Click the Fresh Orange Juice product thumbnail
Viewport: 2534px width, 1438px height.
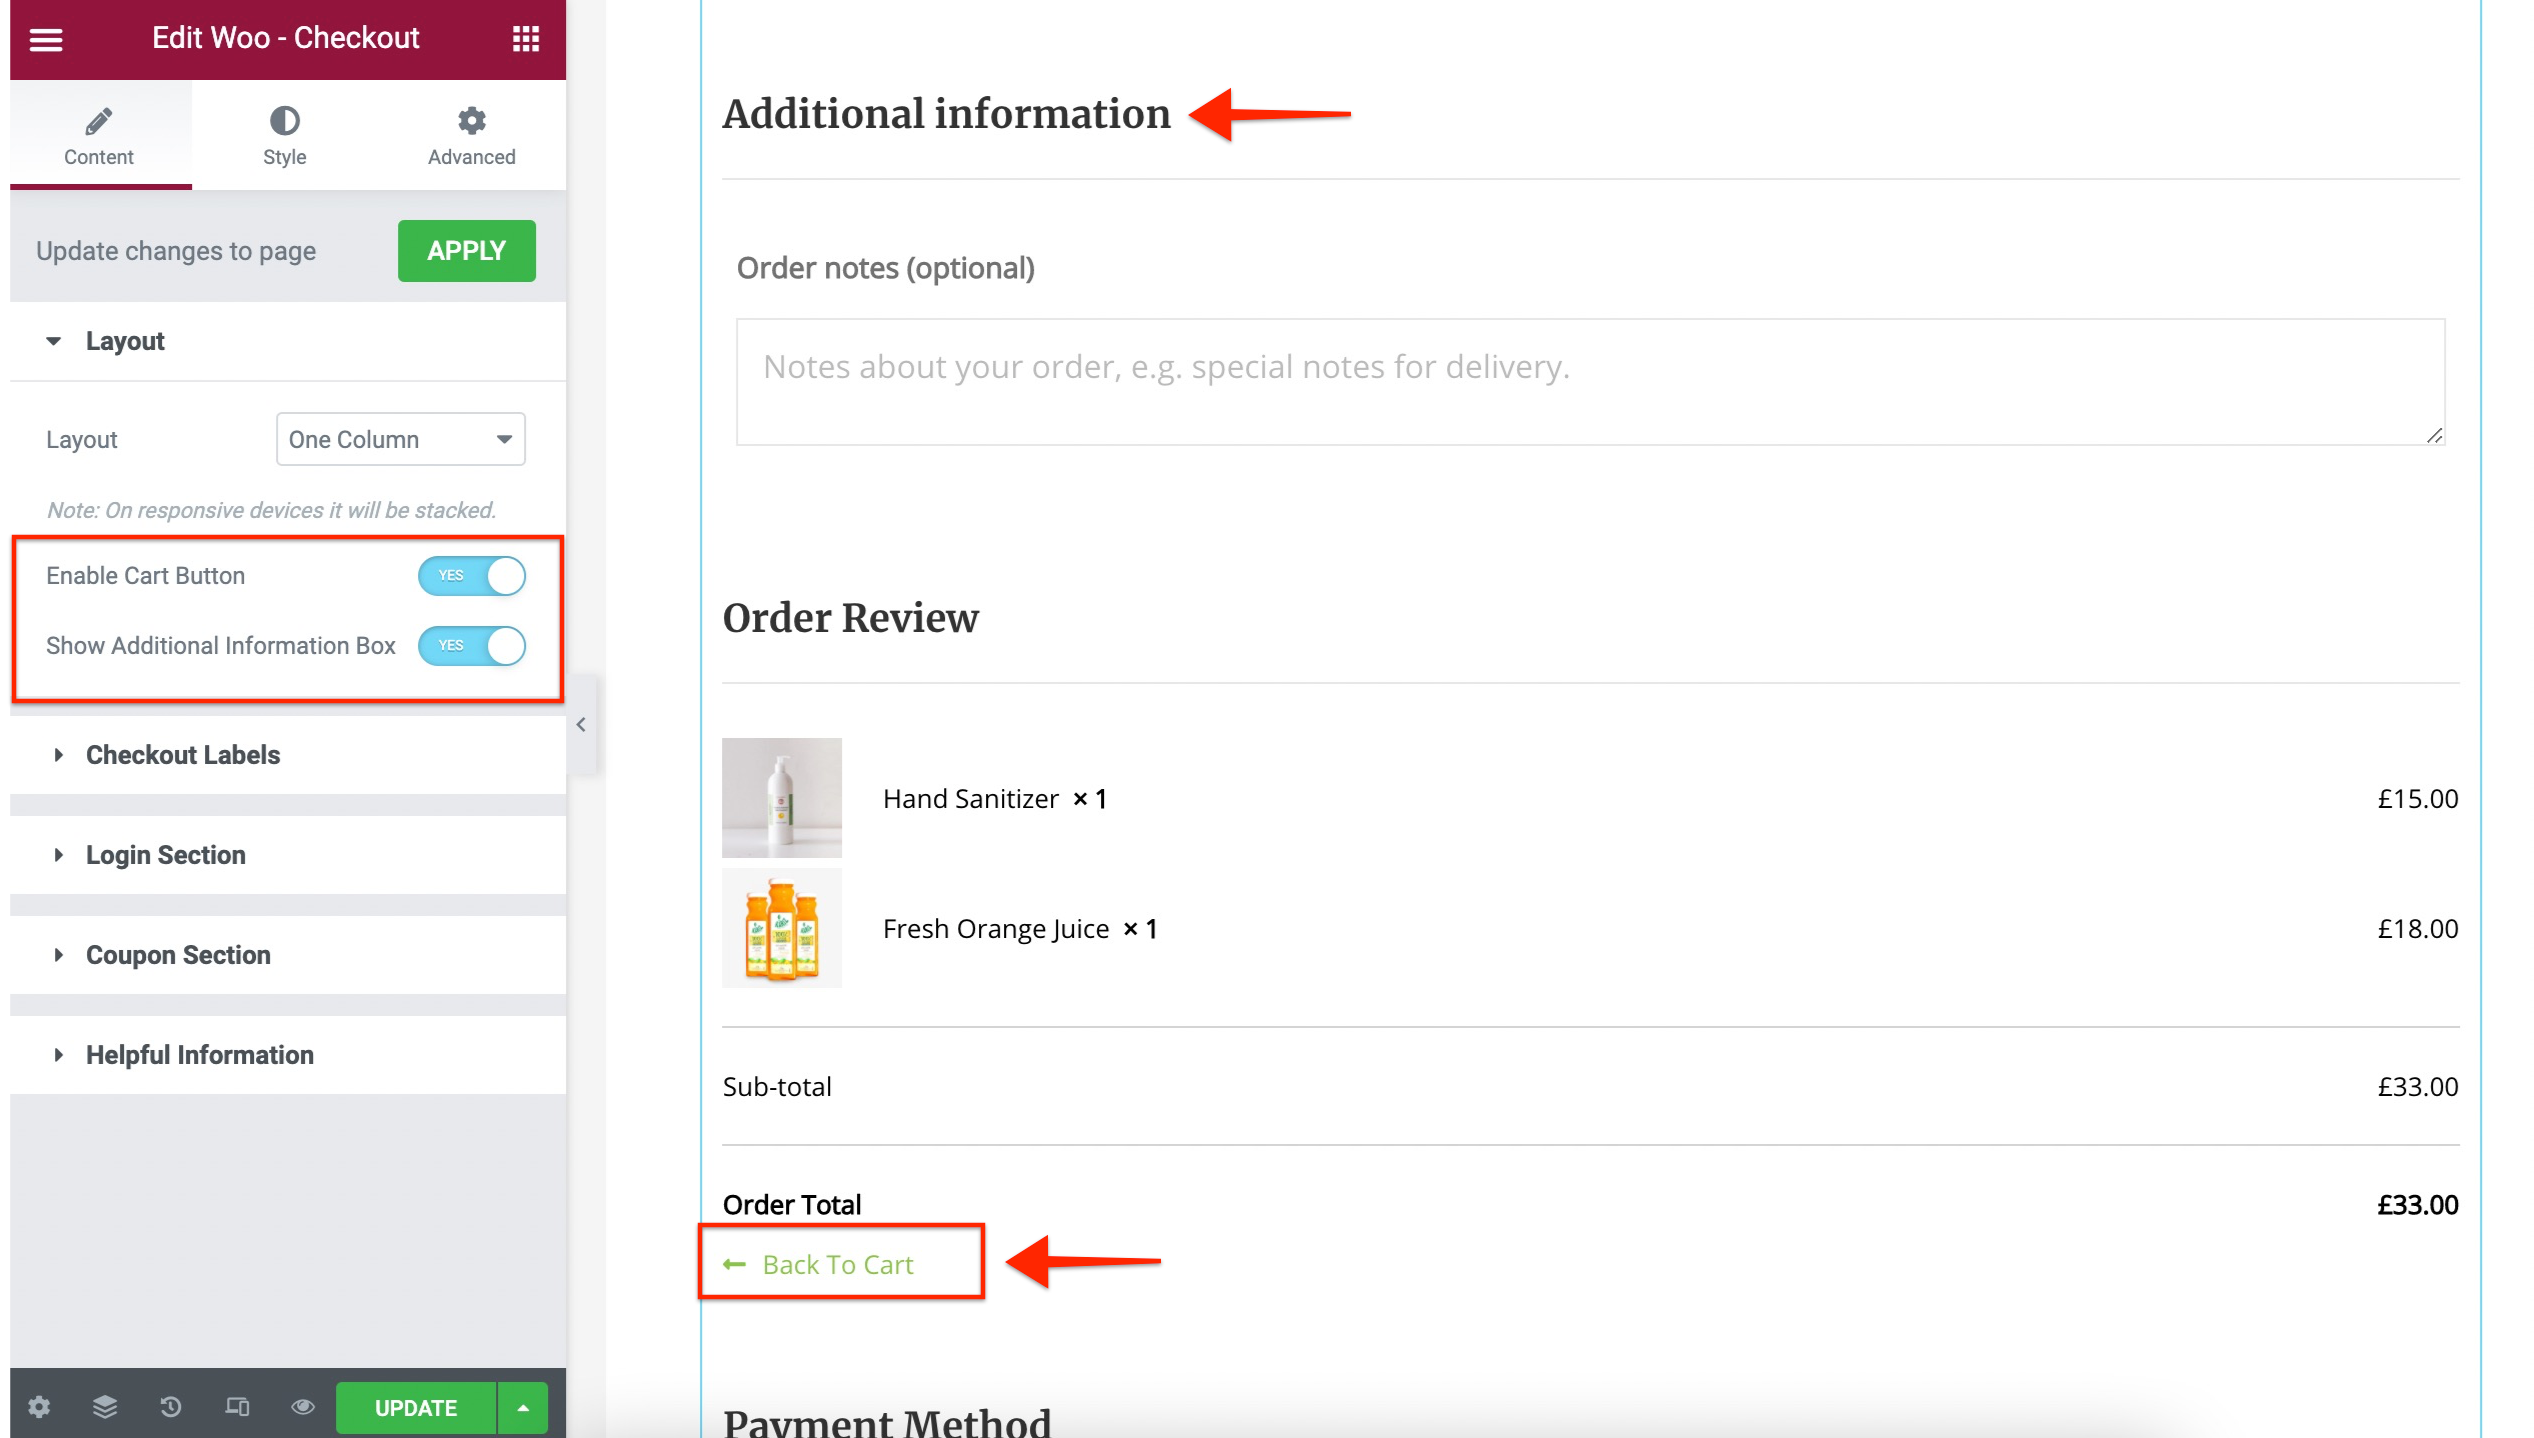[x=782, y=928]
